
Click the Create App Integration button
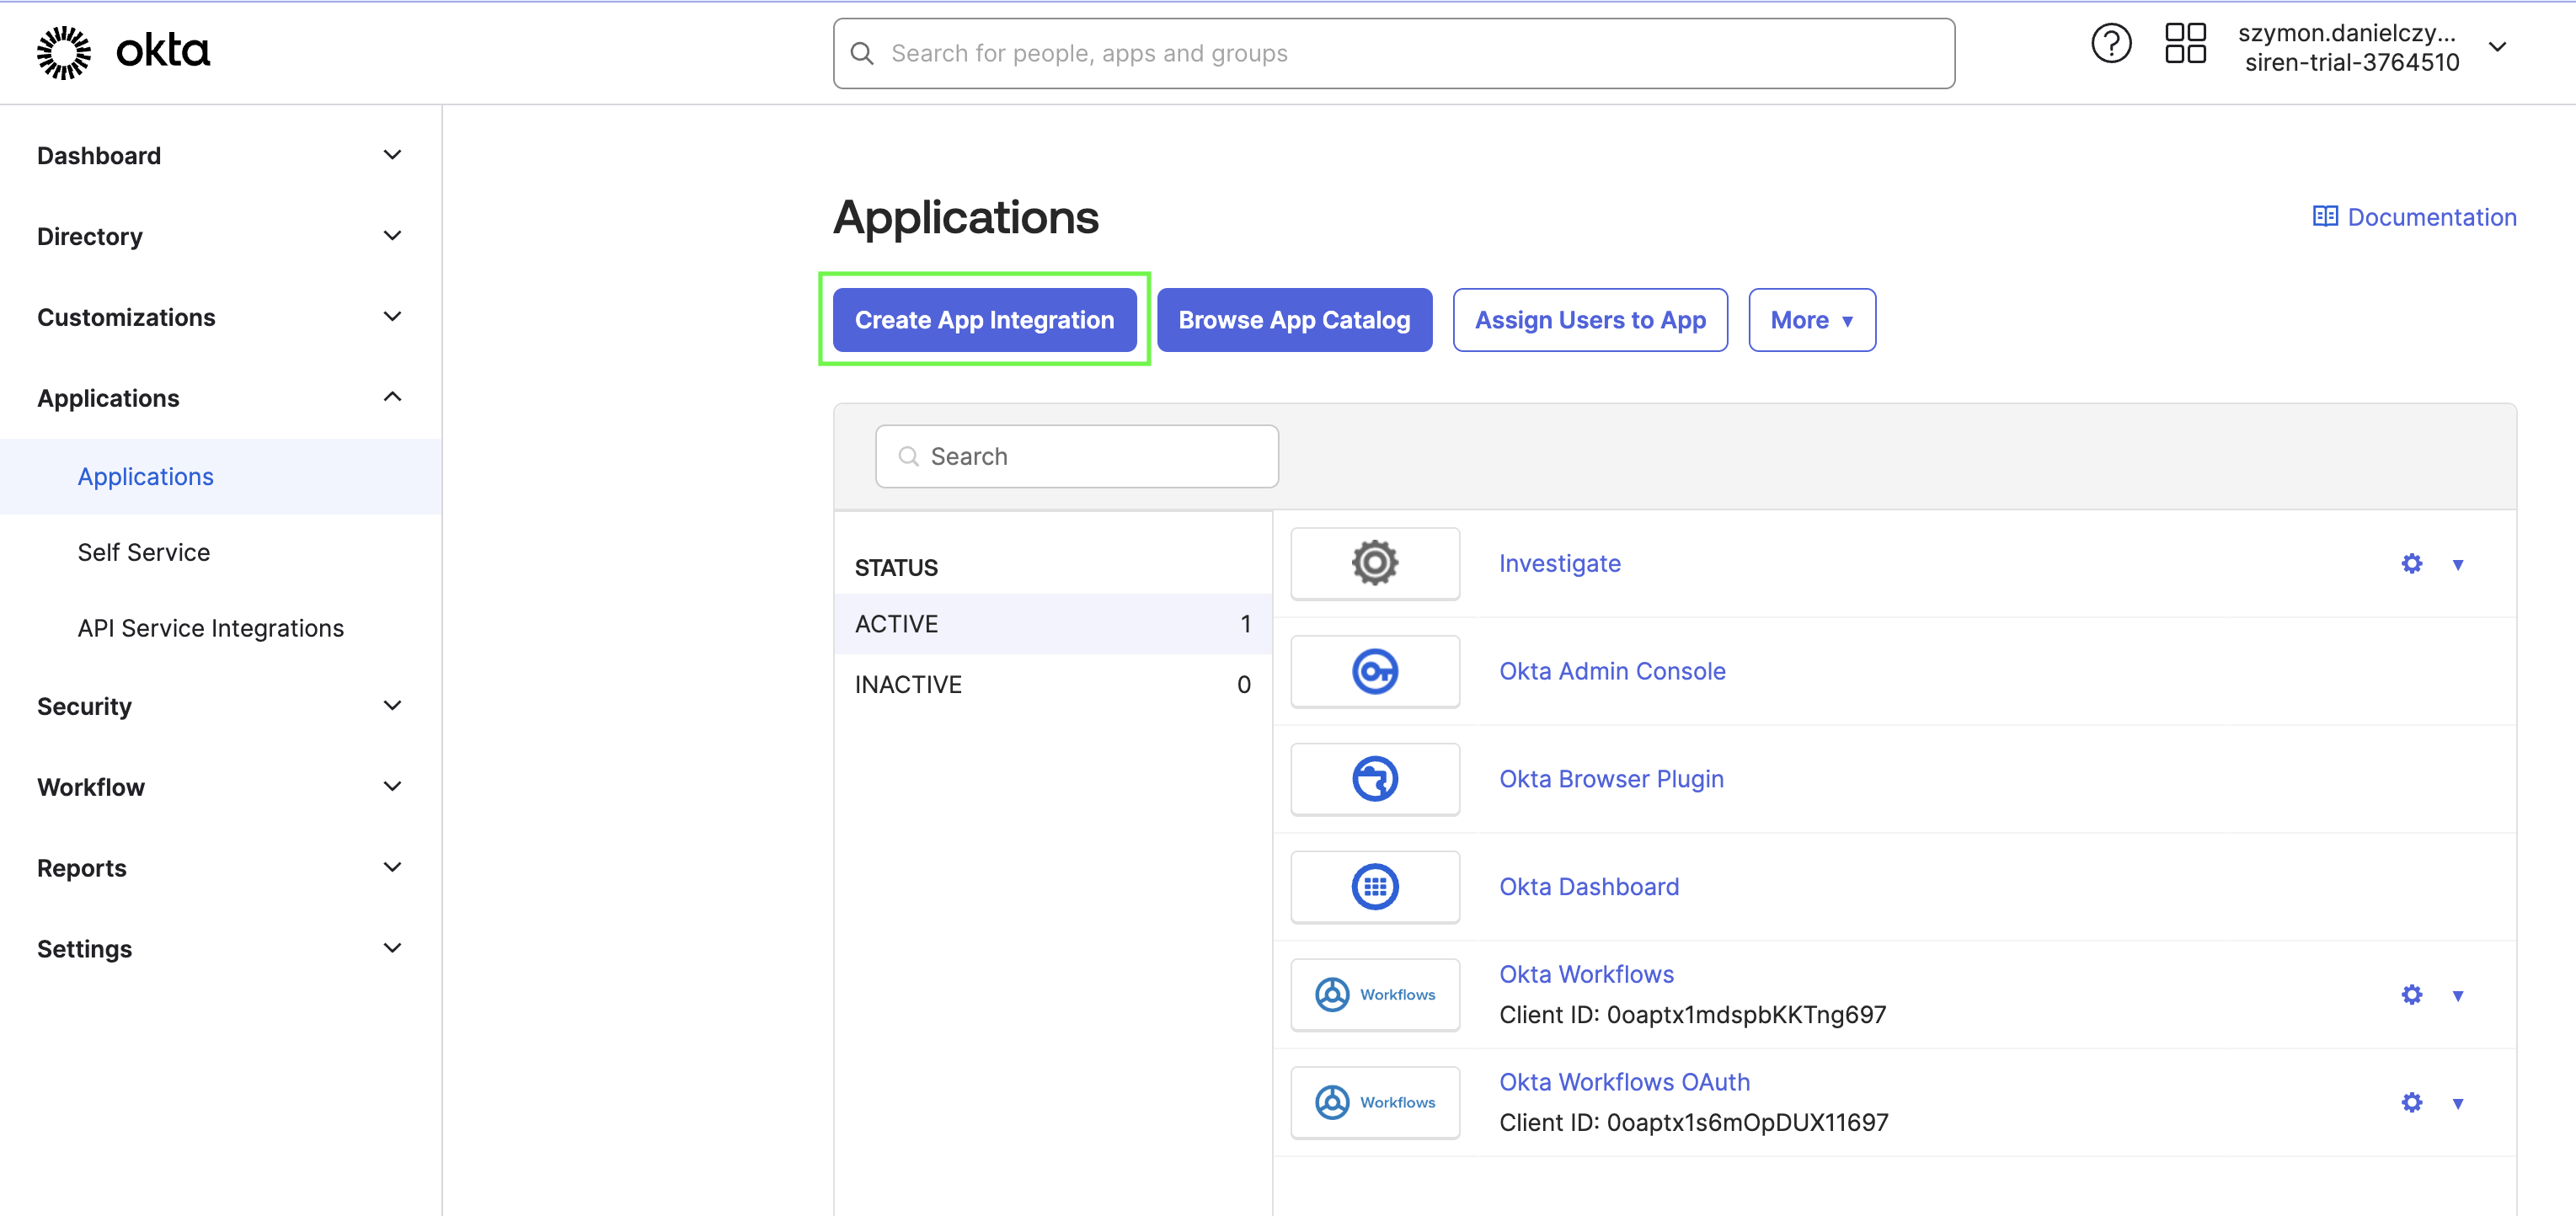coord(984,320)
